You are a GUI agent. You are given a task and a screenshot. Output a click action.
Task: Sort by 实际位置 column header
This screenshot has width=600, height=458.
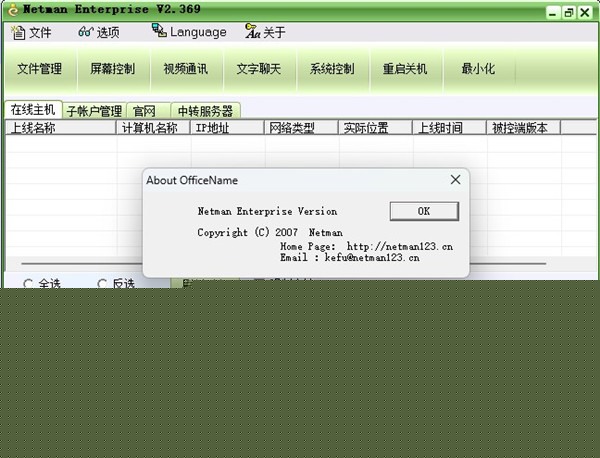(375, 128)
